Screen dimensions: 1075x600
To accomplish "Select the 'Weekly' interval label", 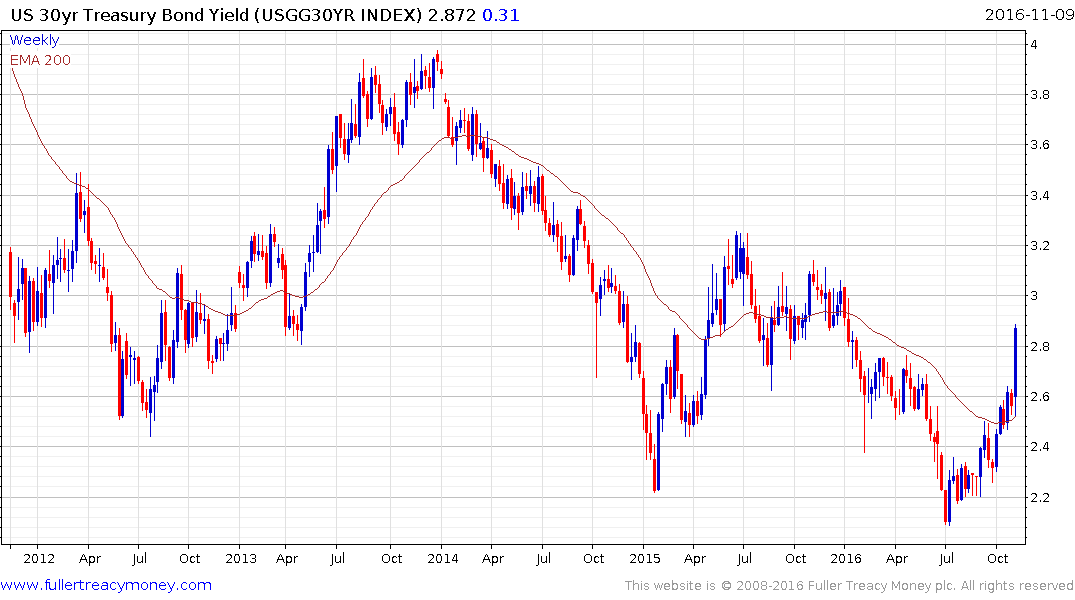I will [x=34, y=40].
